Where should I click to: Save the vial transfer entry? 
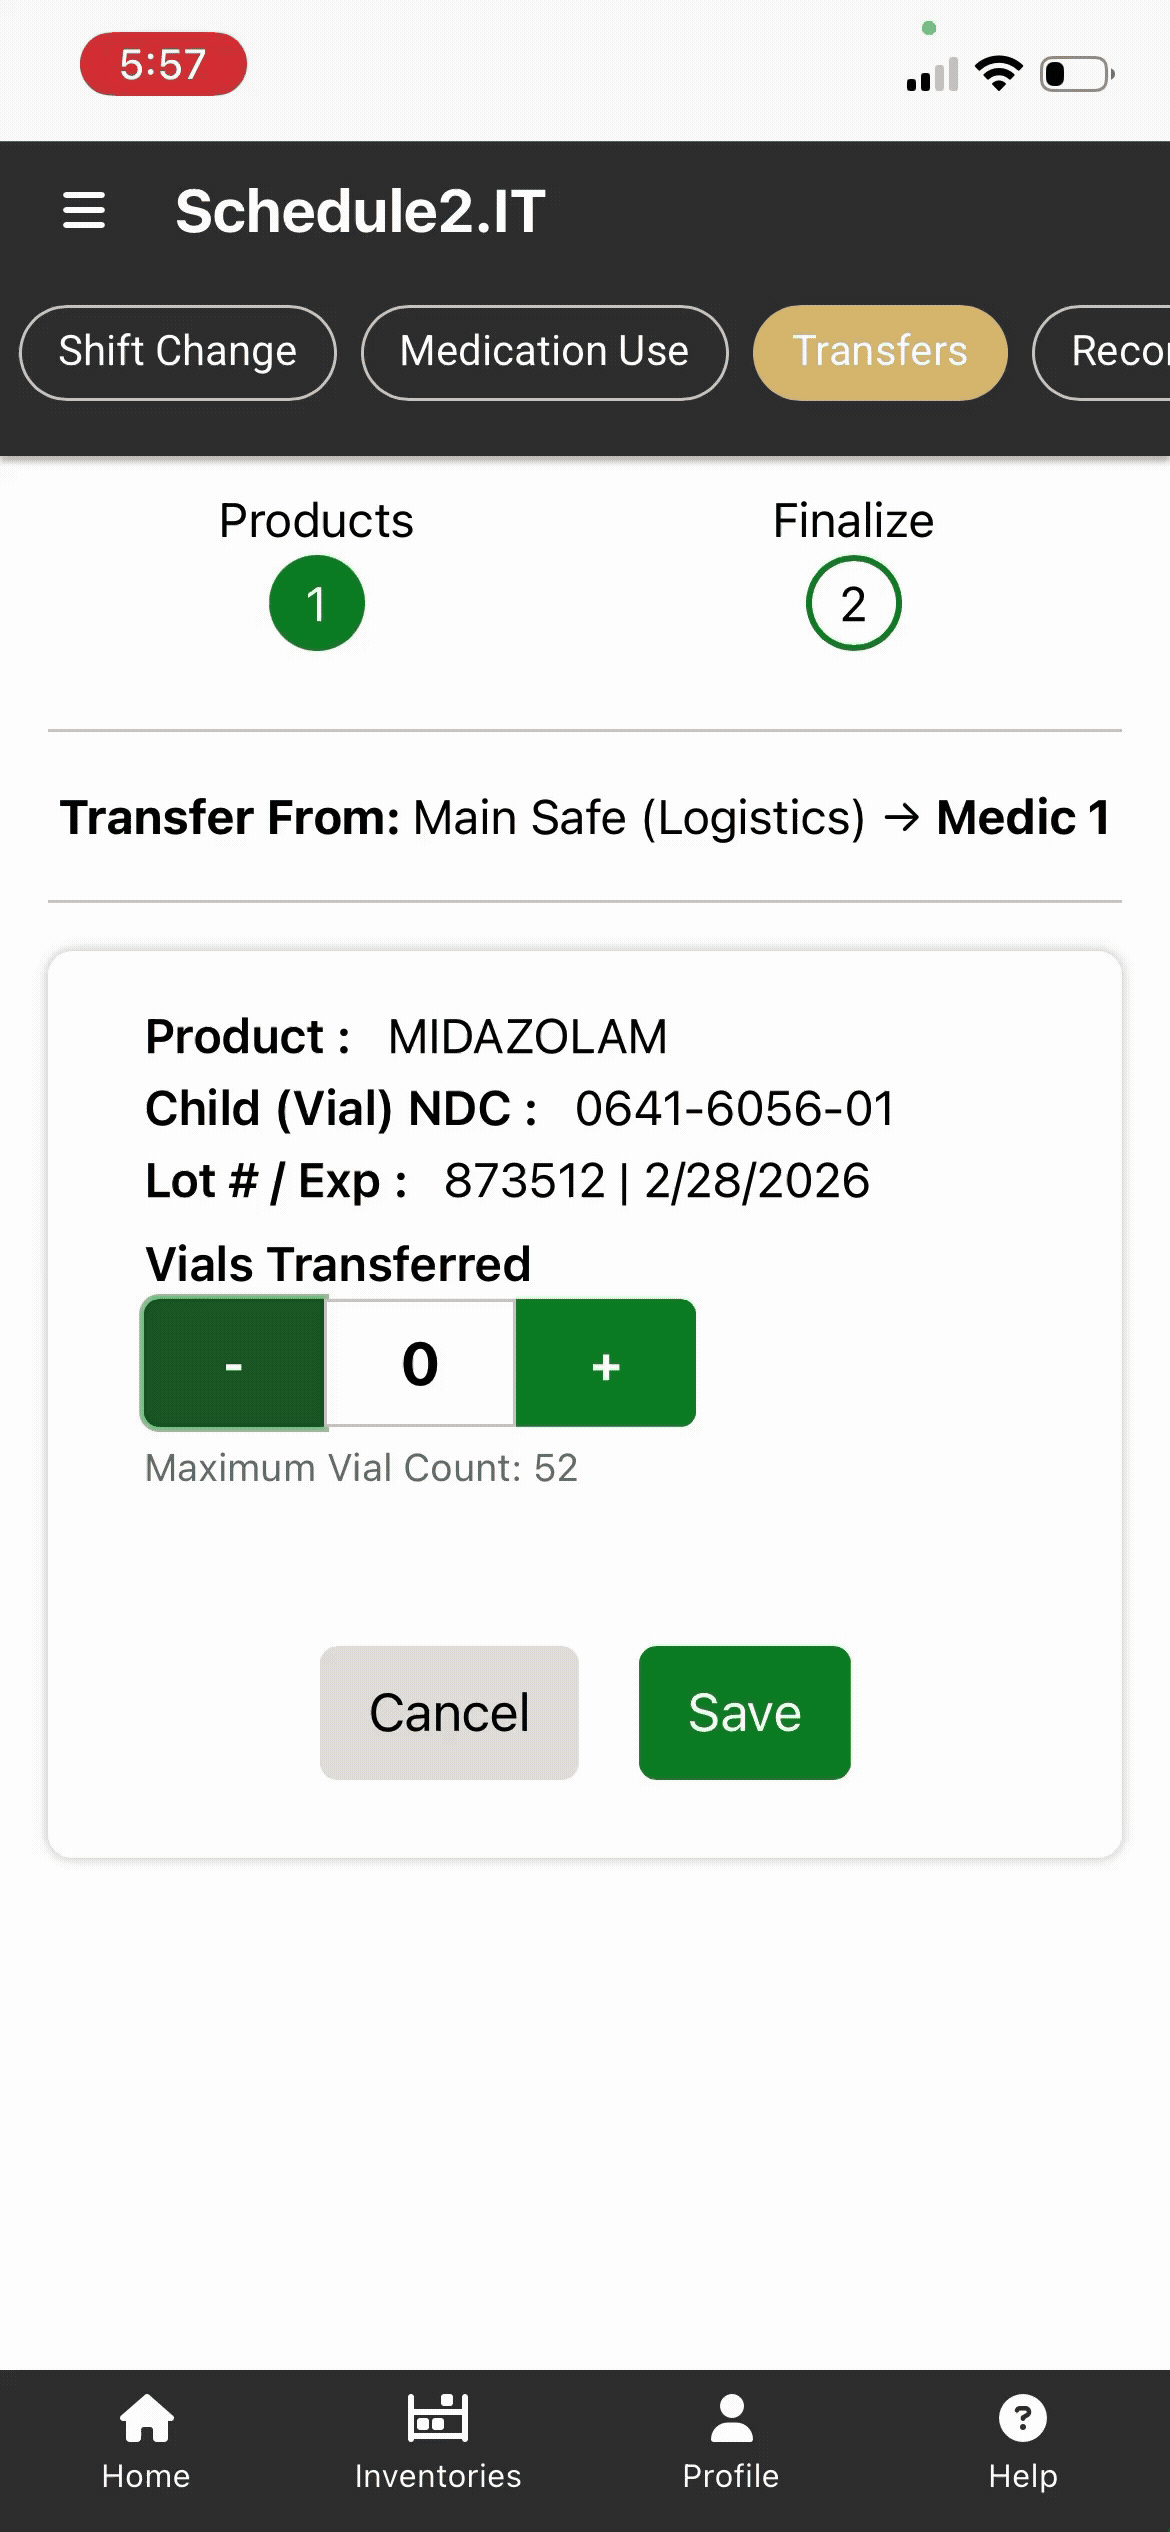pyautogui.click(x=745, y=1713)
